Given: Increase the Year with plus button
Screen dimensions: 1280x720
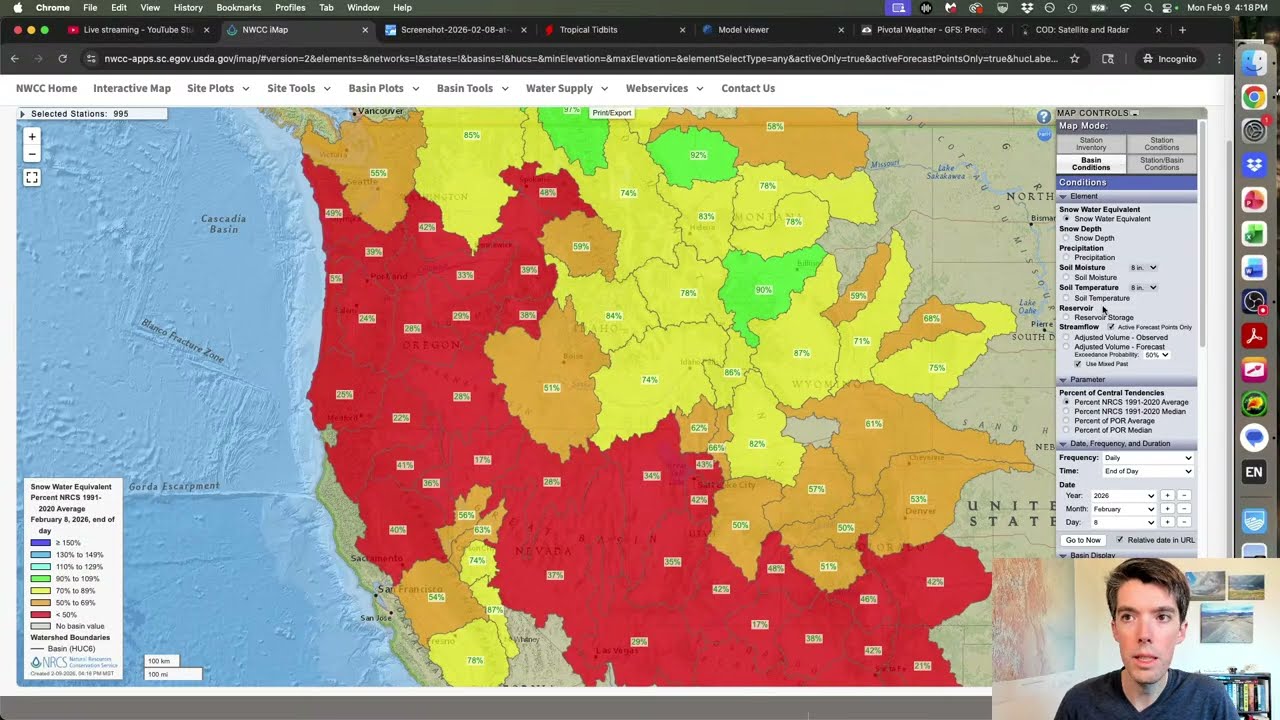Looking at the screenshot, I should point(1167,496).
